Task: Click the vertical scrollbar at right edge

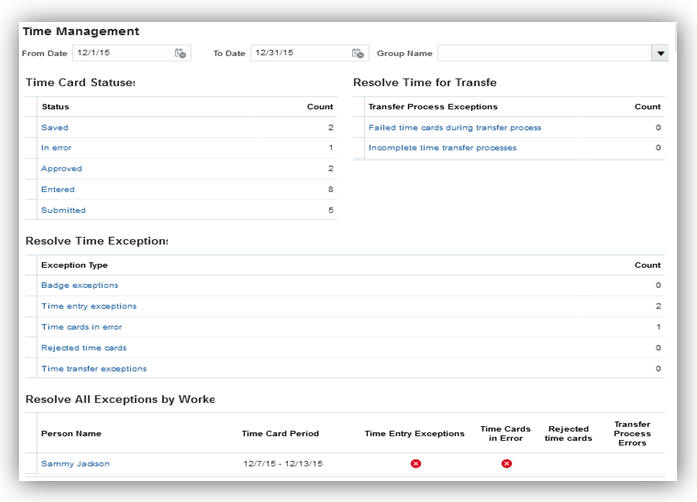Action: pyautogui.click(x=675, y=38)
